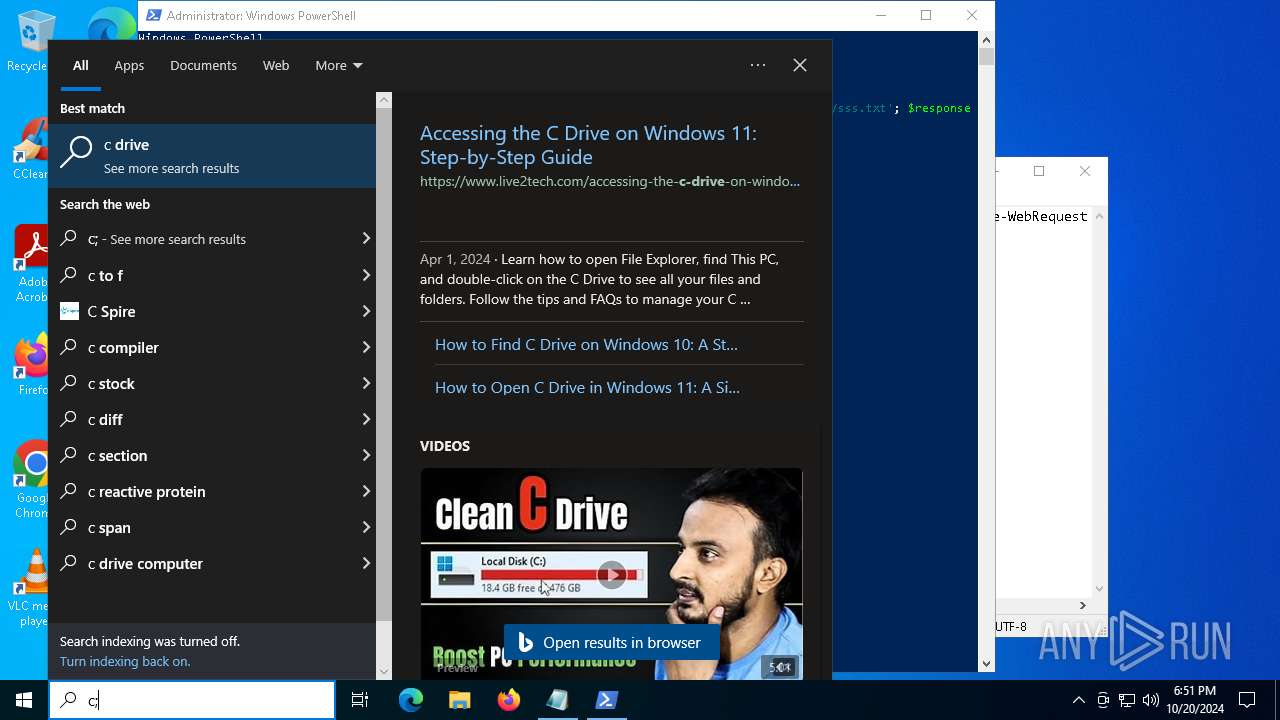1280x720 pixels.
Task: Select the Web search tab
Action: tap(276, 65)
